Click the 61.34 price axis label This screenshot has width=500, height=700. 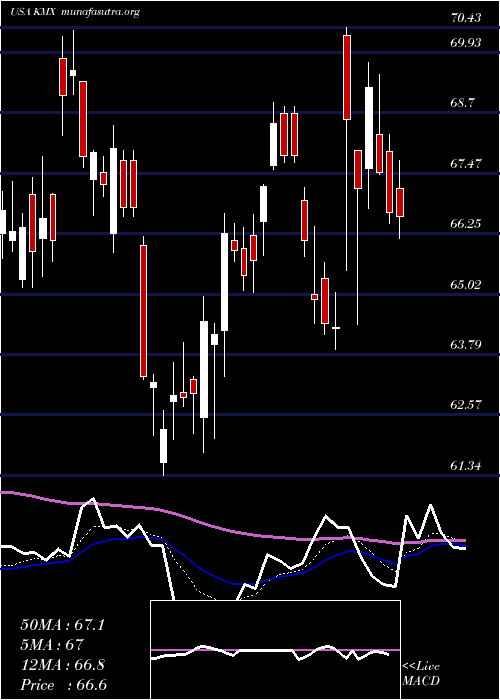466,466
